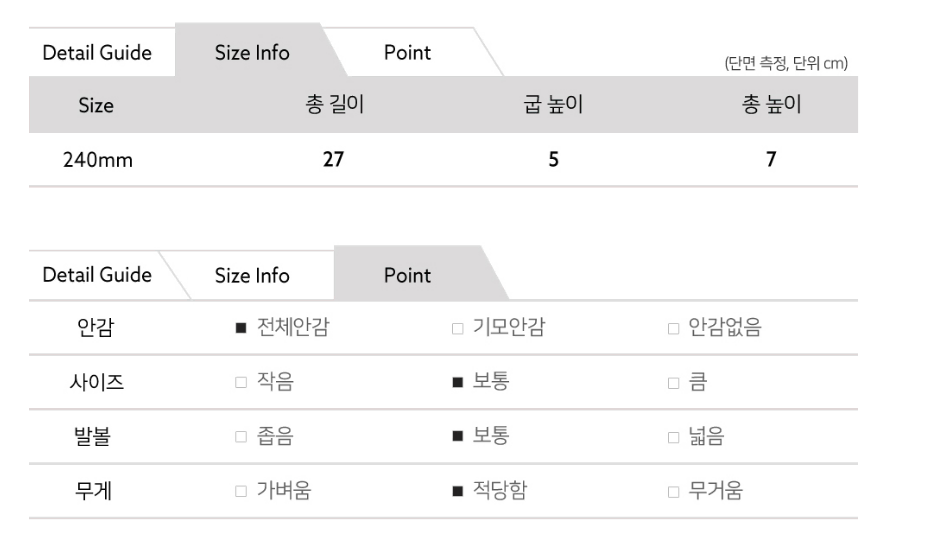This screenshot has height=535, width=931.
Task: Toggle 보통 checkbox in 발볼 row
Action: click(457, 436)
